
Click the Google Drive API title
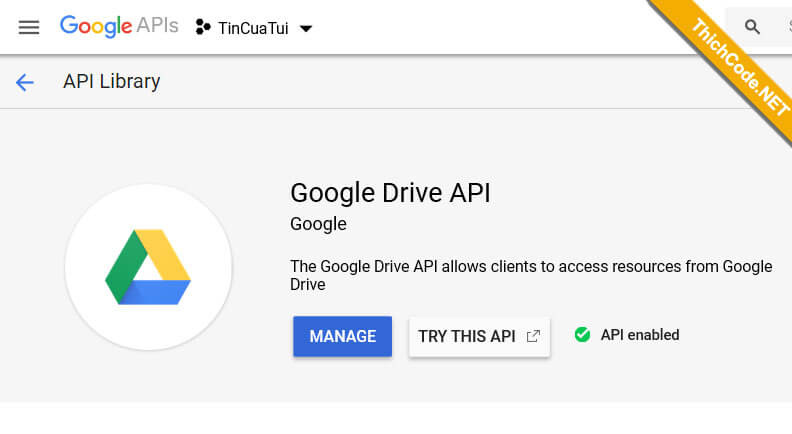(390, 193)
